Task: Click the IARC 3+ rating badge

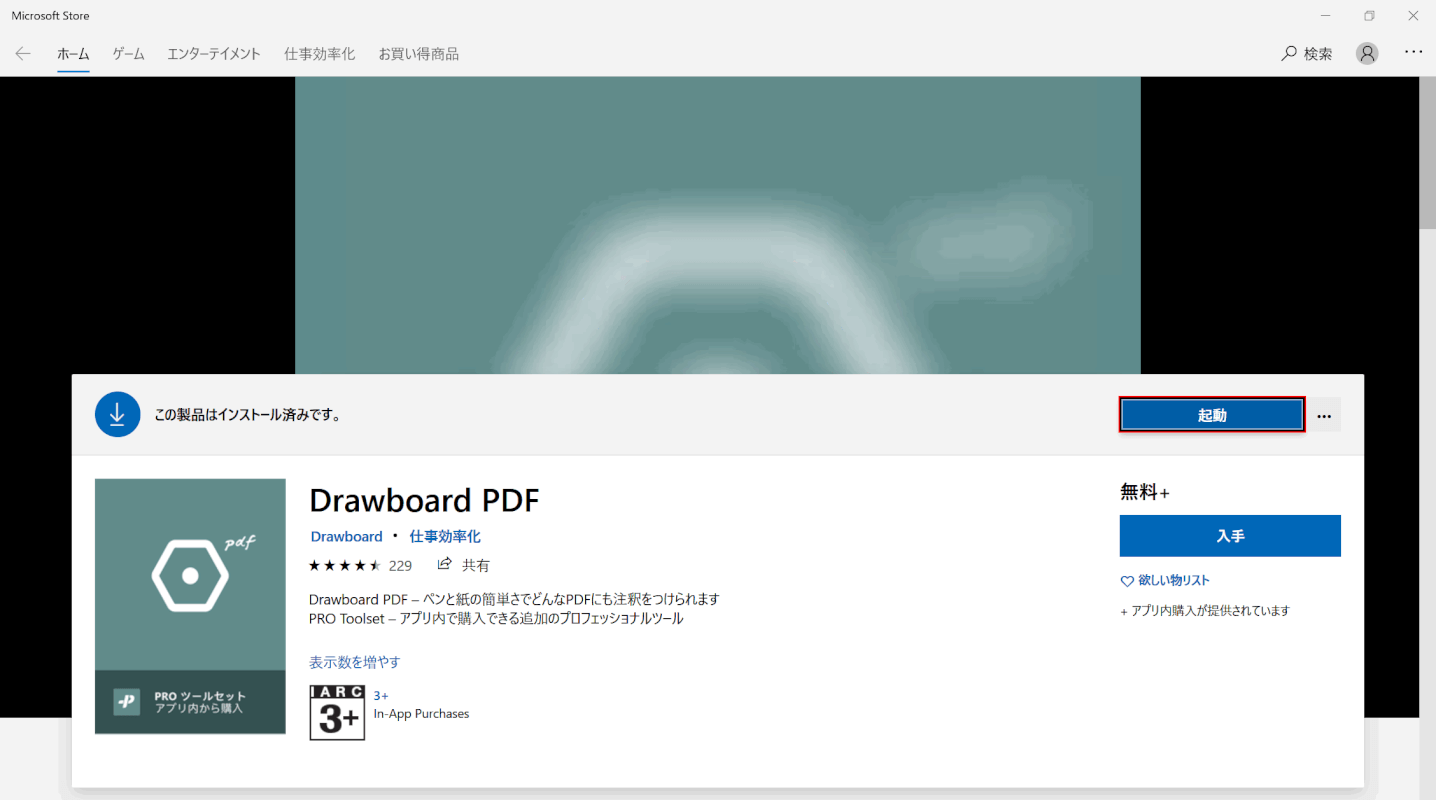Action: tap(337, 712)
